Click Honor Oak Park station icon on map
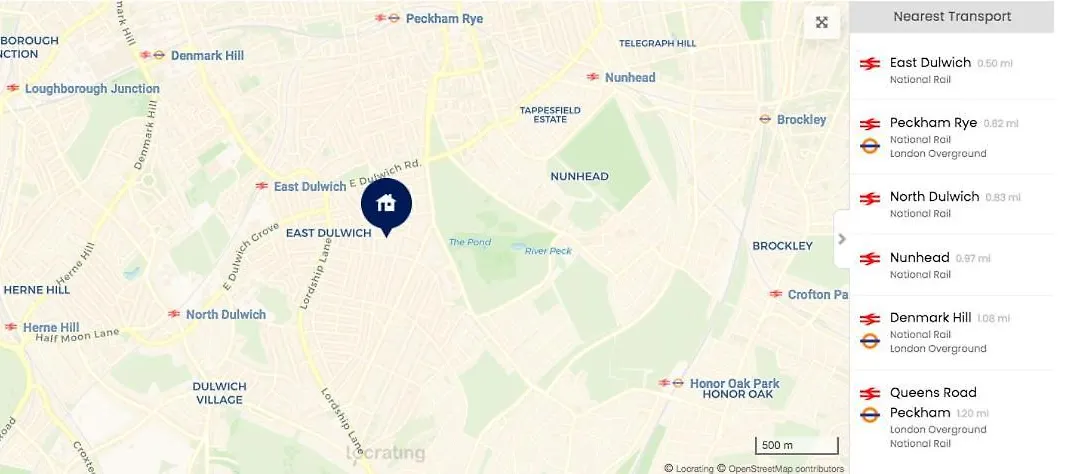 pyautogui.click(x=671, y=383)
